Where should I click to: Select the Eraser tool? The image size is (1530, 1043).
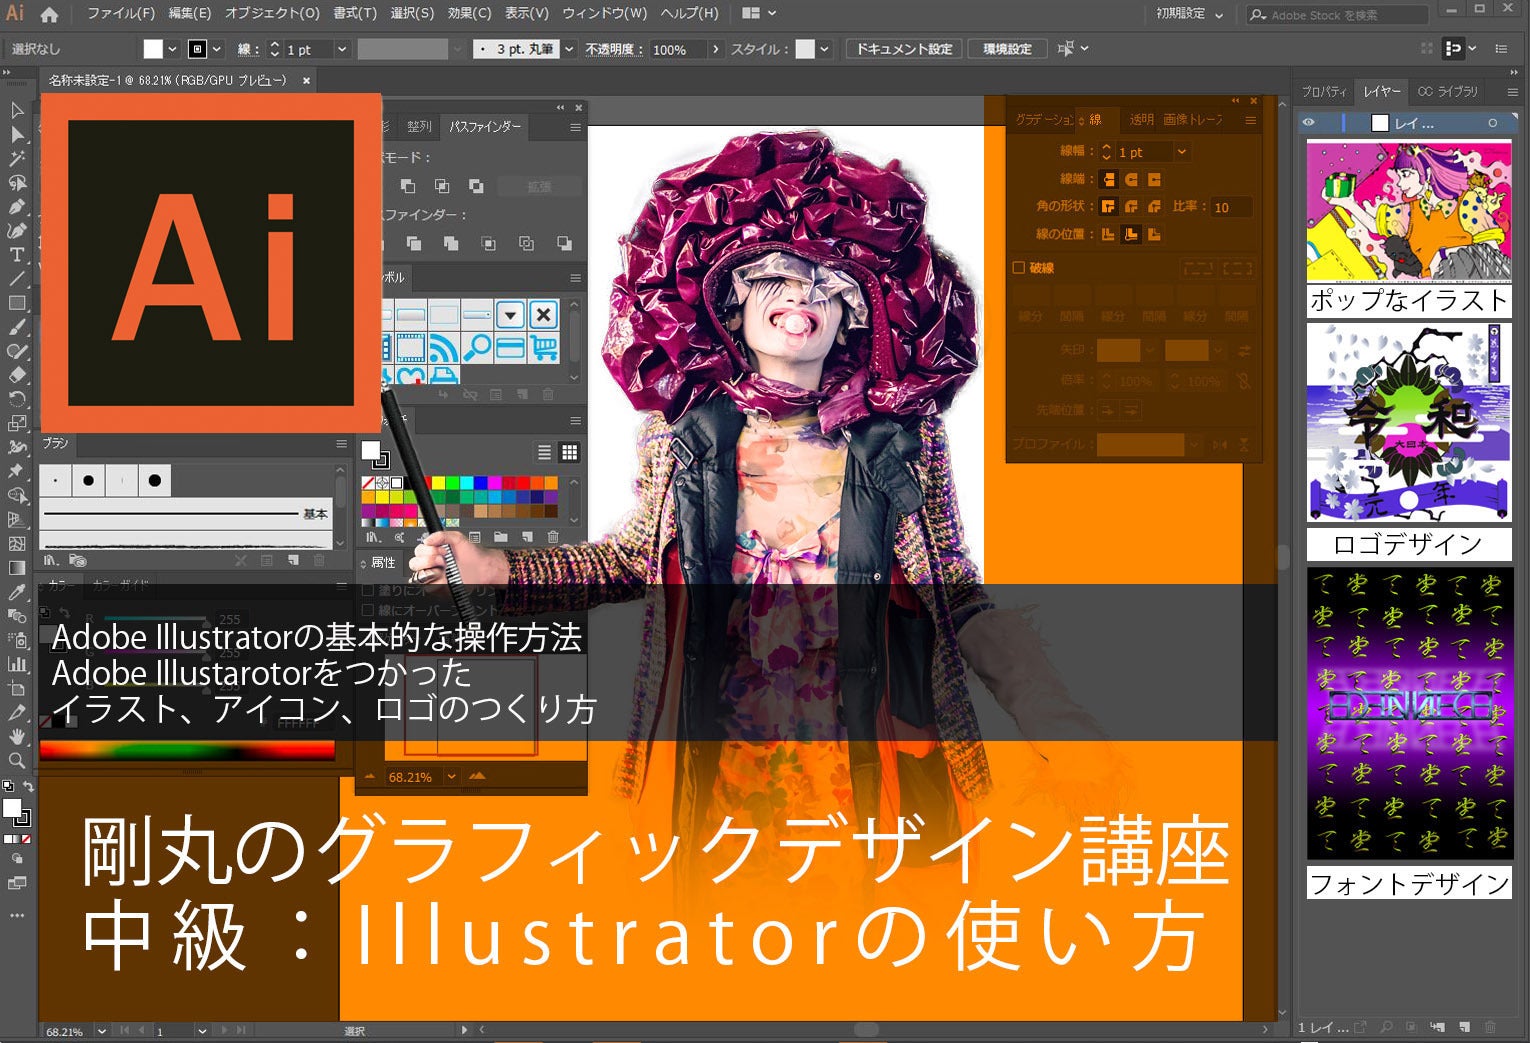point(17,375)
